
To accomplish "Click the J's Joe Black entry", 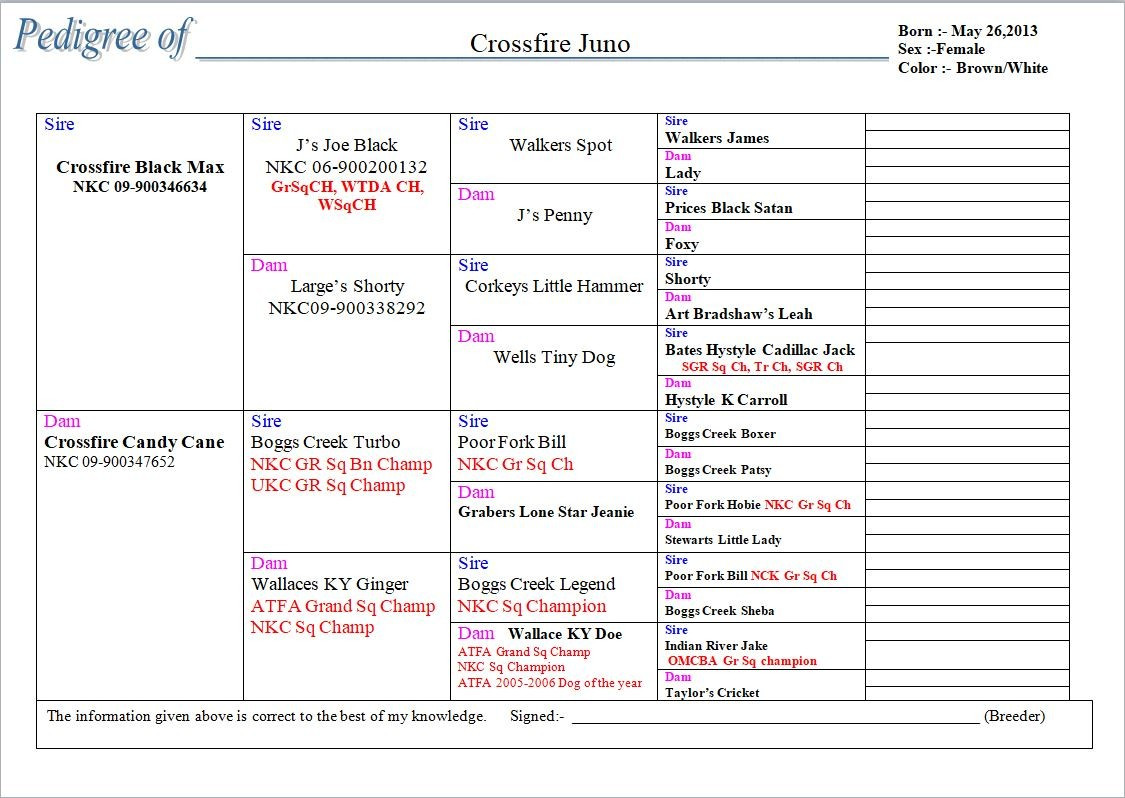I will point(346,145).
